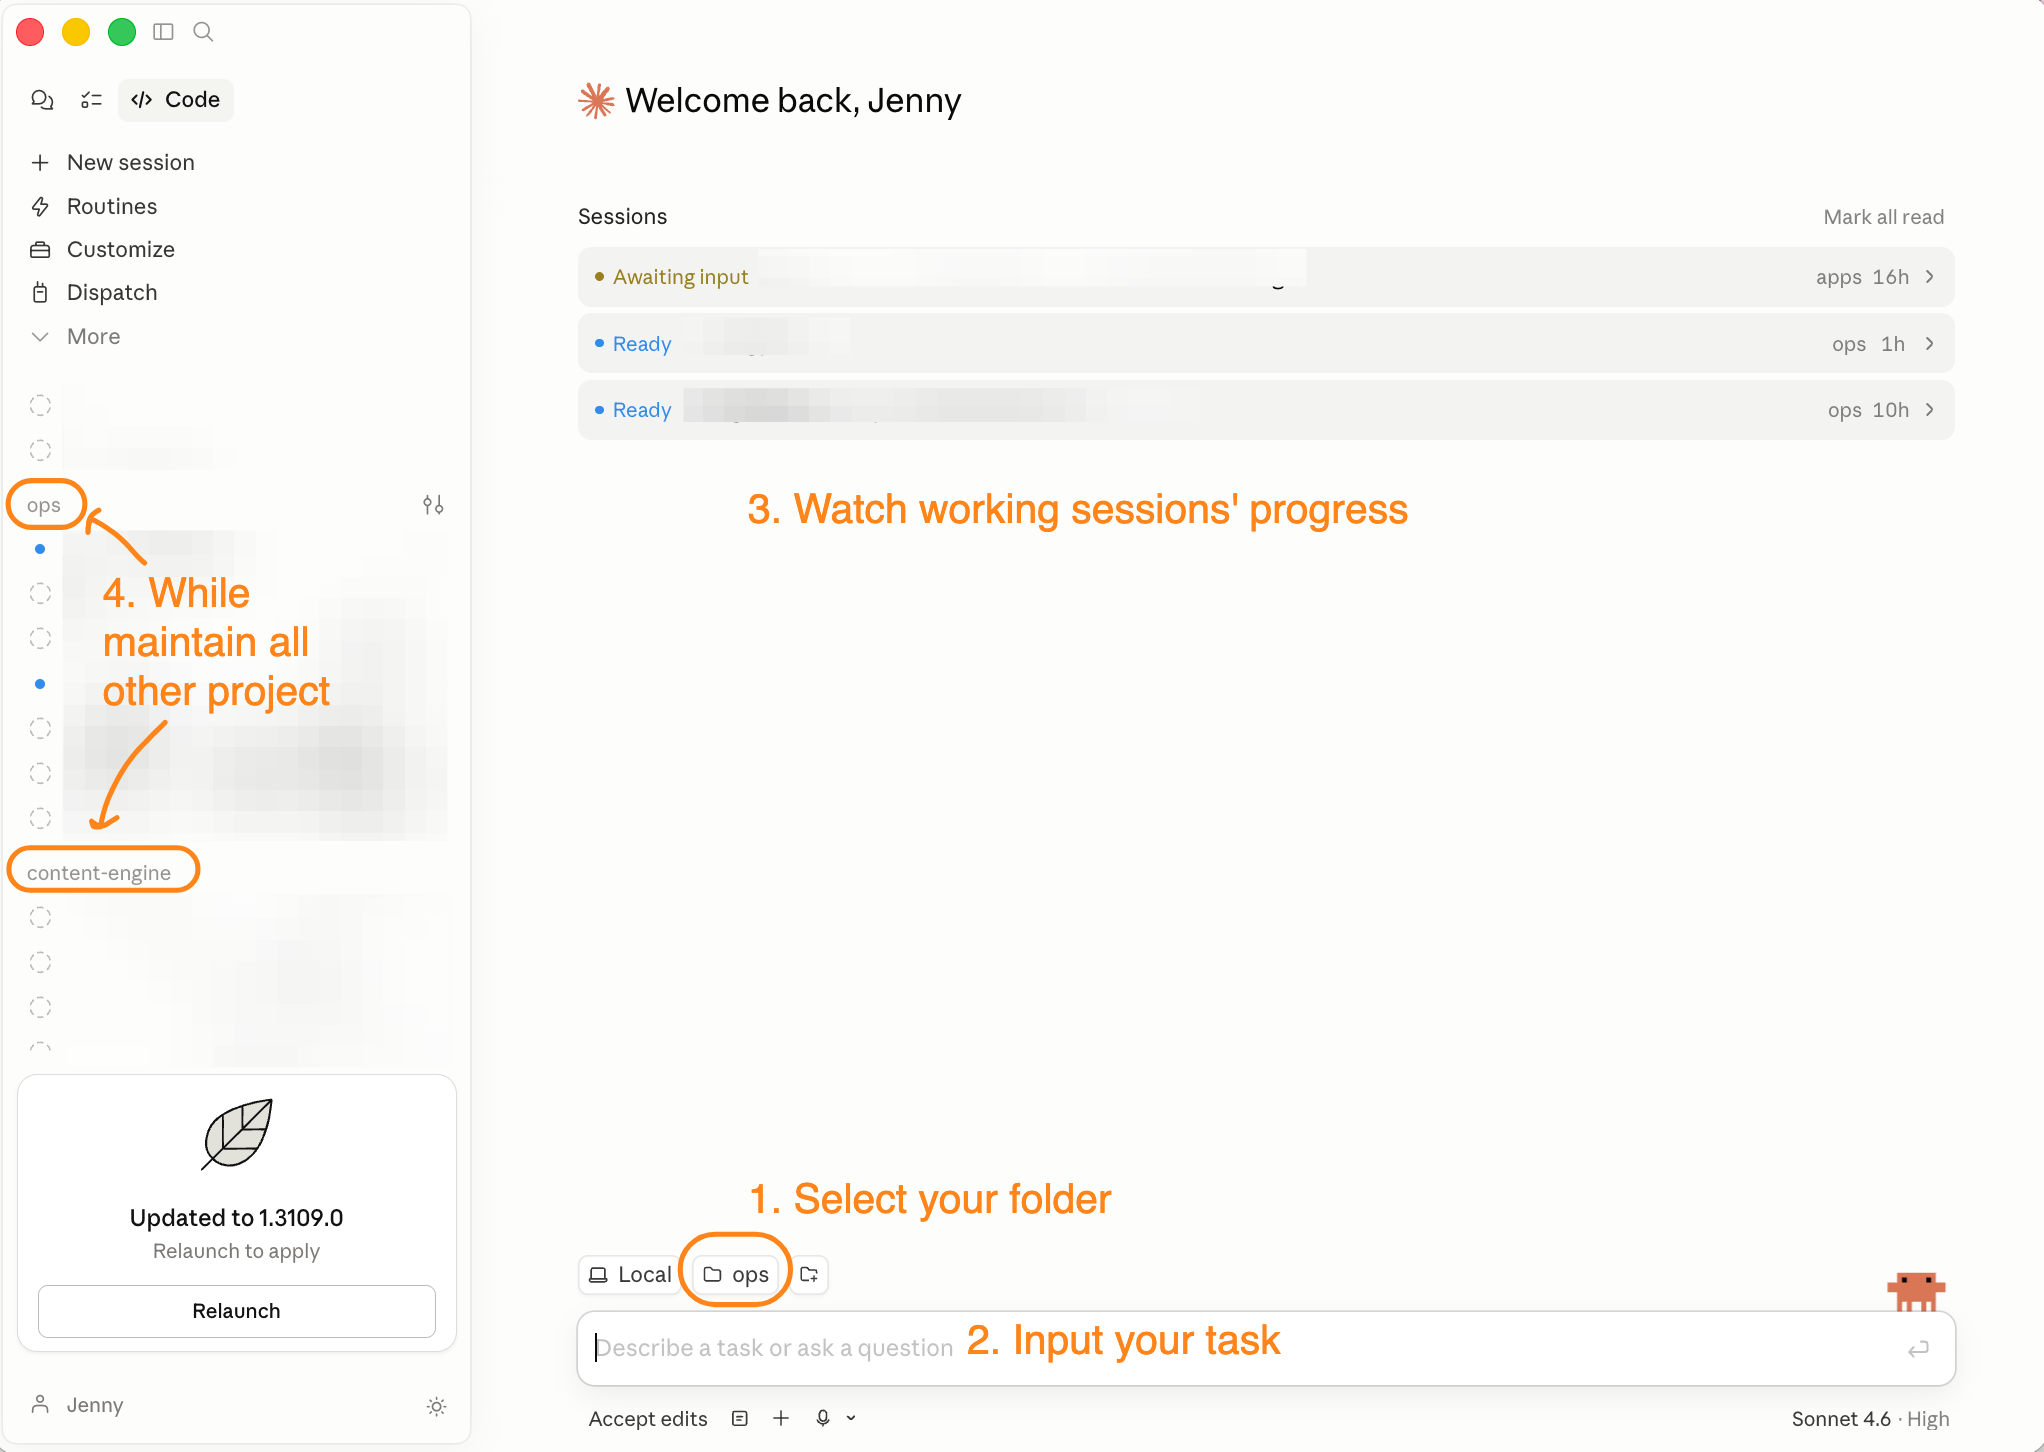Open the ops folder selector
This screenshot has width=2044, height=1452.
(736, 1274)
